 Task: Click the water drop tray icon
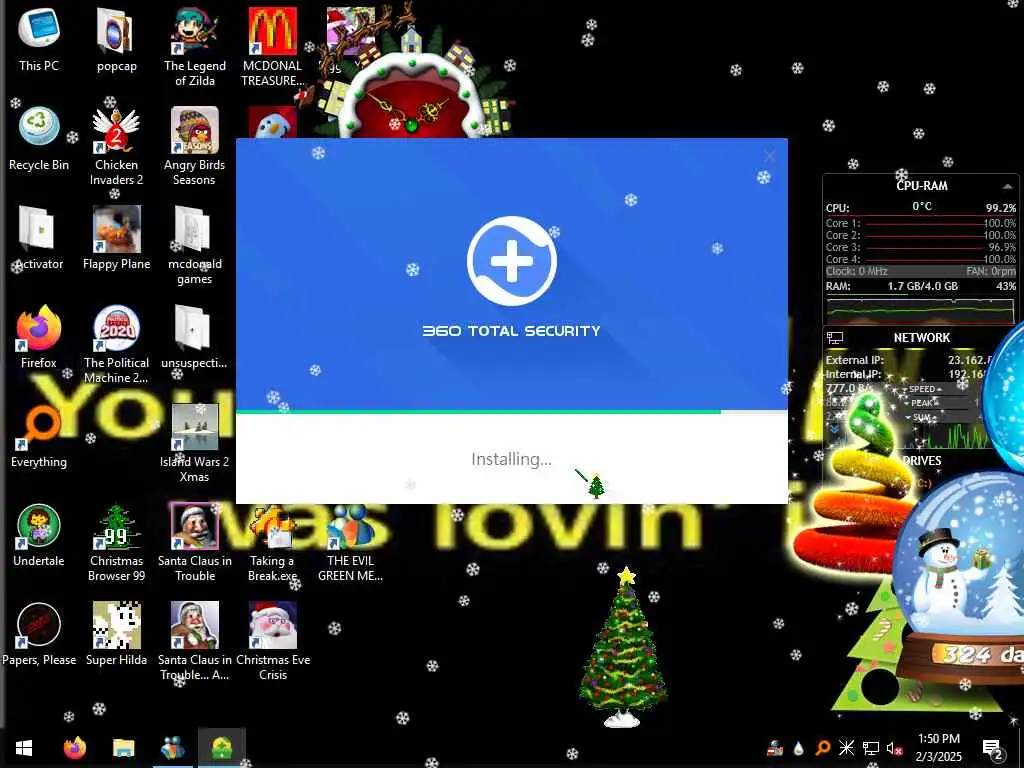[798, 748]
